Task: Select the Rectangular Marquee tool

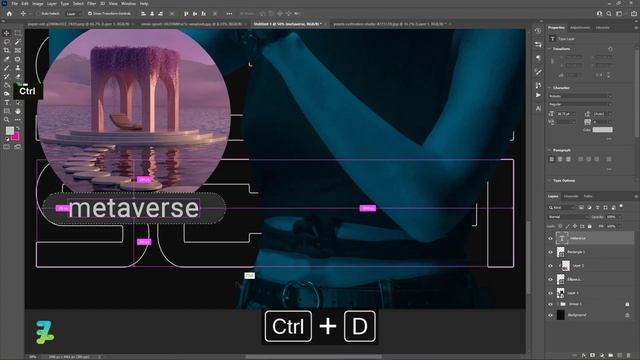Action: pos(18,33)
